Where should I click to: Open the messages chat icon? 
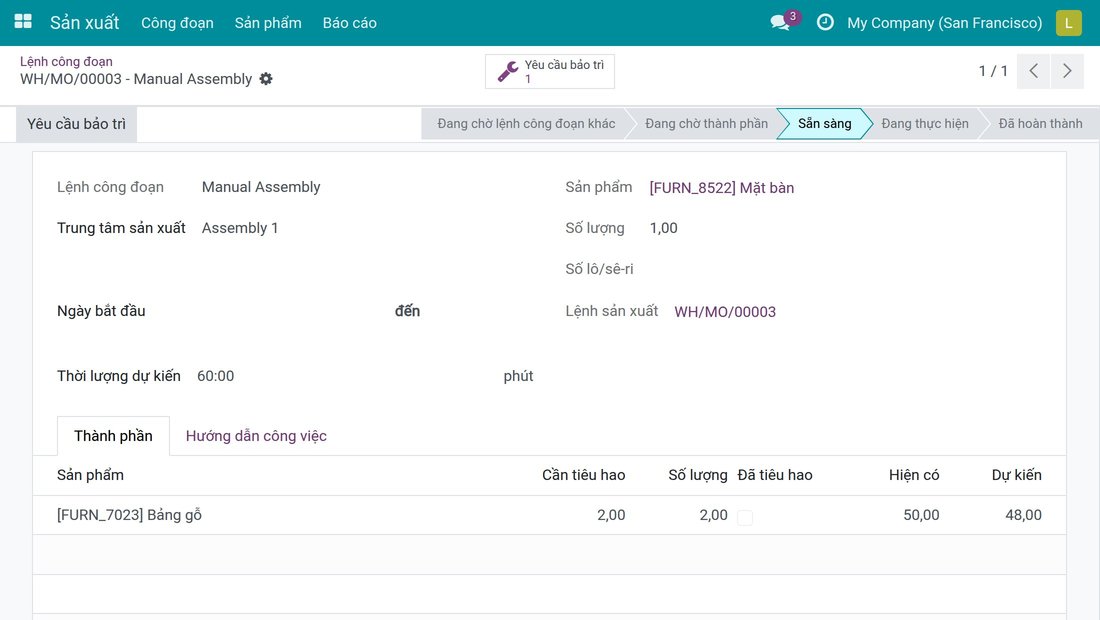780,22
